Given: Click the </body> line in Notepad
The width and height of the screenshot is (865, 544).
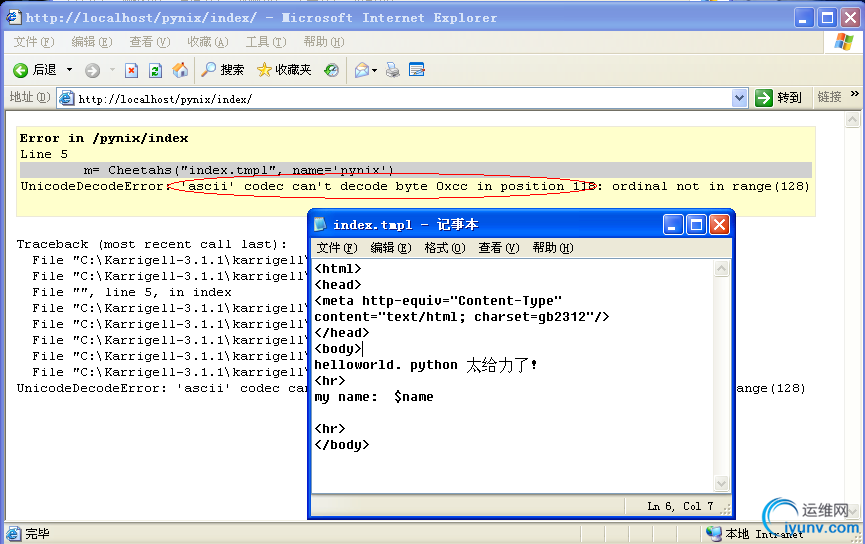Looking at the screenshot, I should coord(341,445).
